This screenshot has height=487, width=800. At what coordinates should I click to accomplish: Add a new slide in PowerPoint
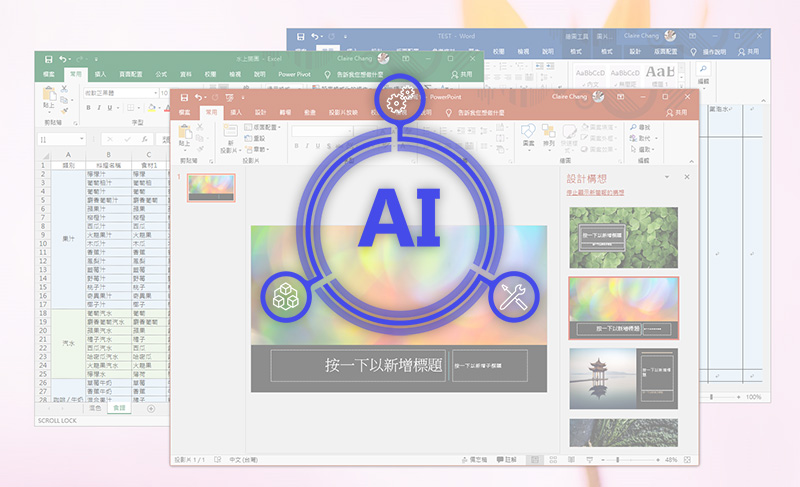point(230,139)
